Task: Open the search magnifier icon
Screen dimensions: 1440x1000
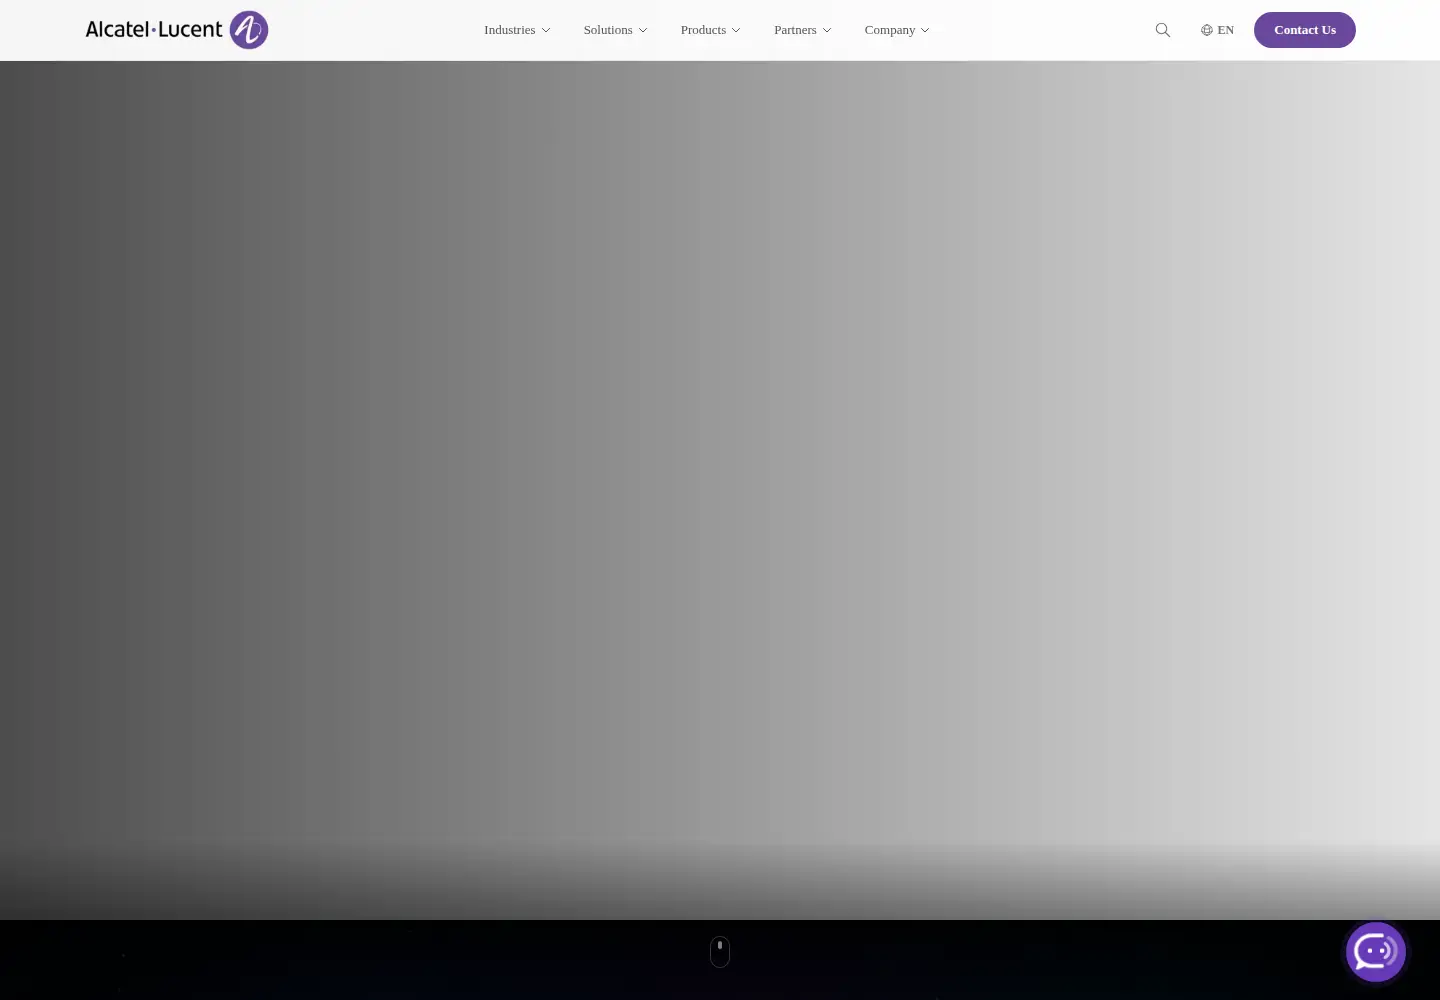Action: pos(1162,30)
